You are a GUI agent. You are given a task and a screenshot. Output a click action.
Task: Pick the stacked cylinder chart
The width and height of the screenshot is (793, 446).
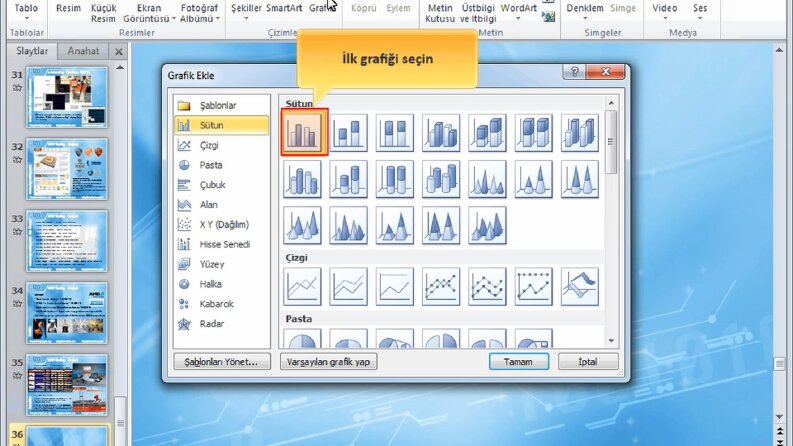pos(348,179)
